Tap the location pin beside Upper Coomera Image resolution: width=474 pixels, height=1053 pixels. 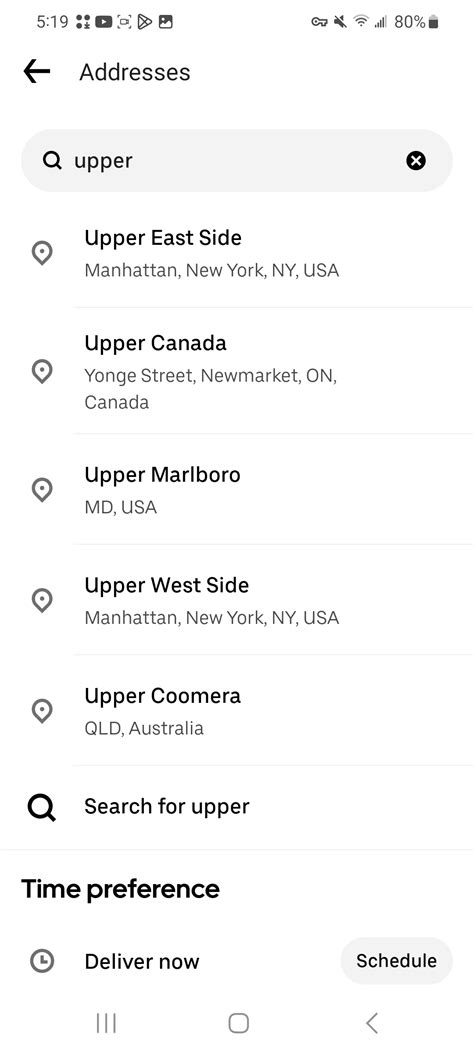(x=42, y=711)
